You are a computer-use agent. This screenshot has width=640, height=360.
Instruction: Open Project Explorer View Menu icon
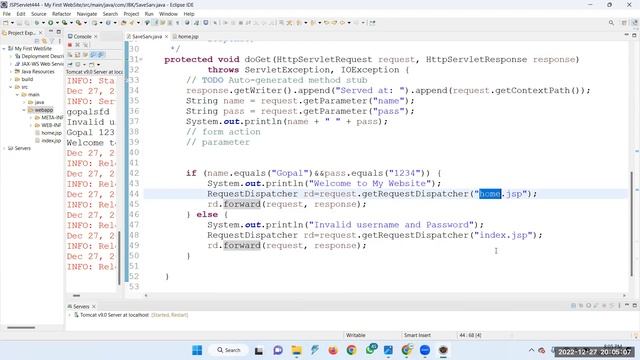[60, 41]
